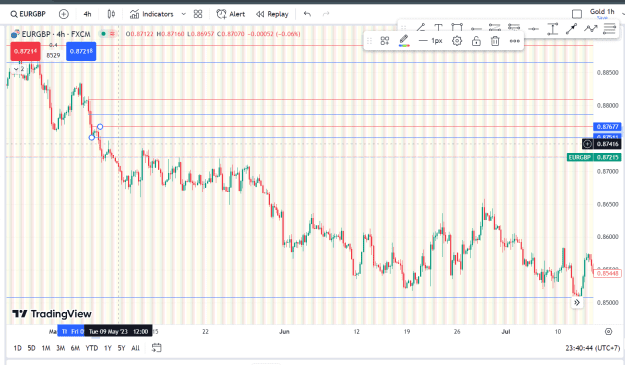The width and height of the screenshot is (625, 365).
Task: Add a symbol to compare with plus icon
Action: click(x=63, y=14)
